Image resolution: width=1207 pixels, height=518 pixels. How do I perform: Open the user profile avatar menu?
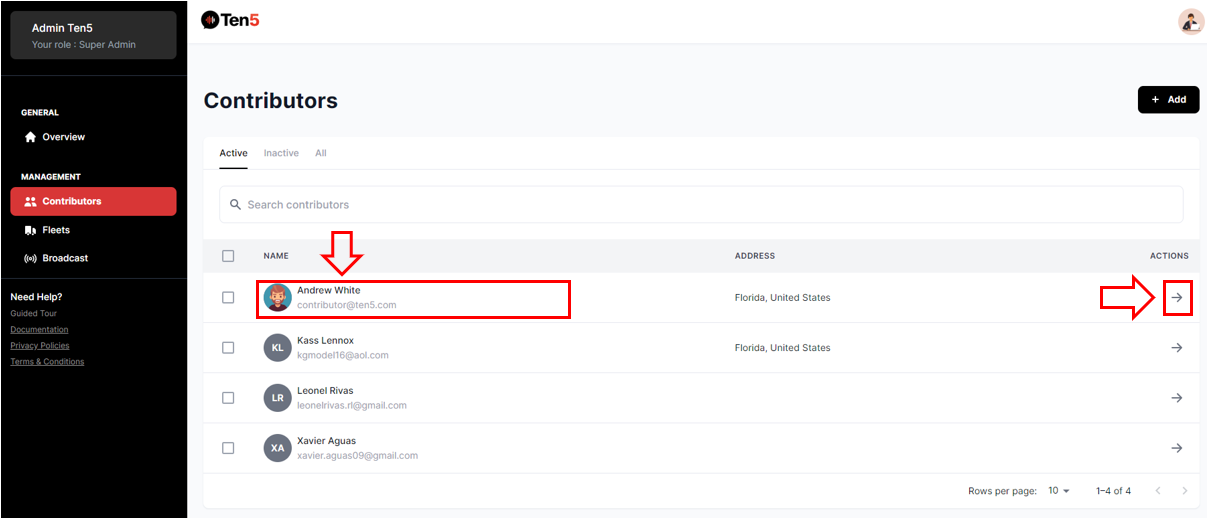tap(1190, 22)
